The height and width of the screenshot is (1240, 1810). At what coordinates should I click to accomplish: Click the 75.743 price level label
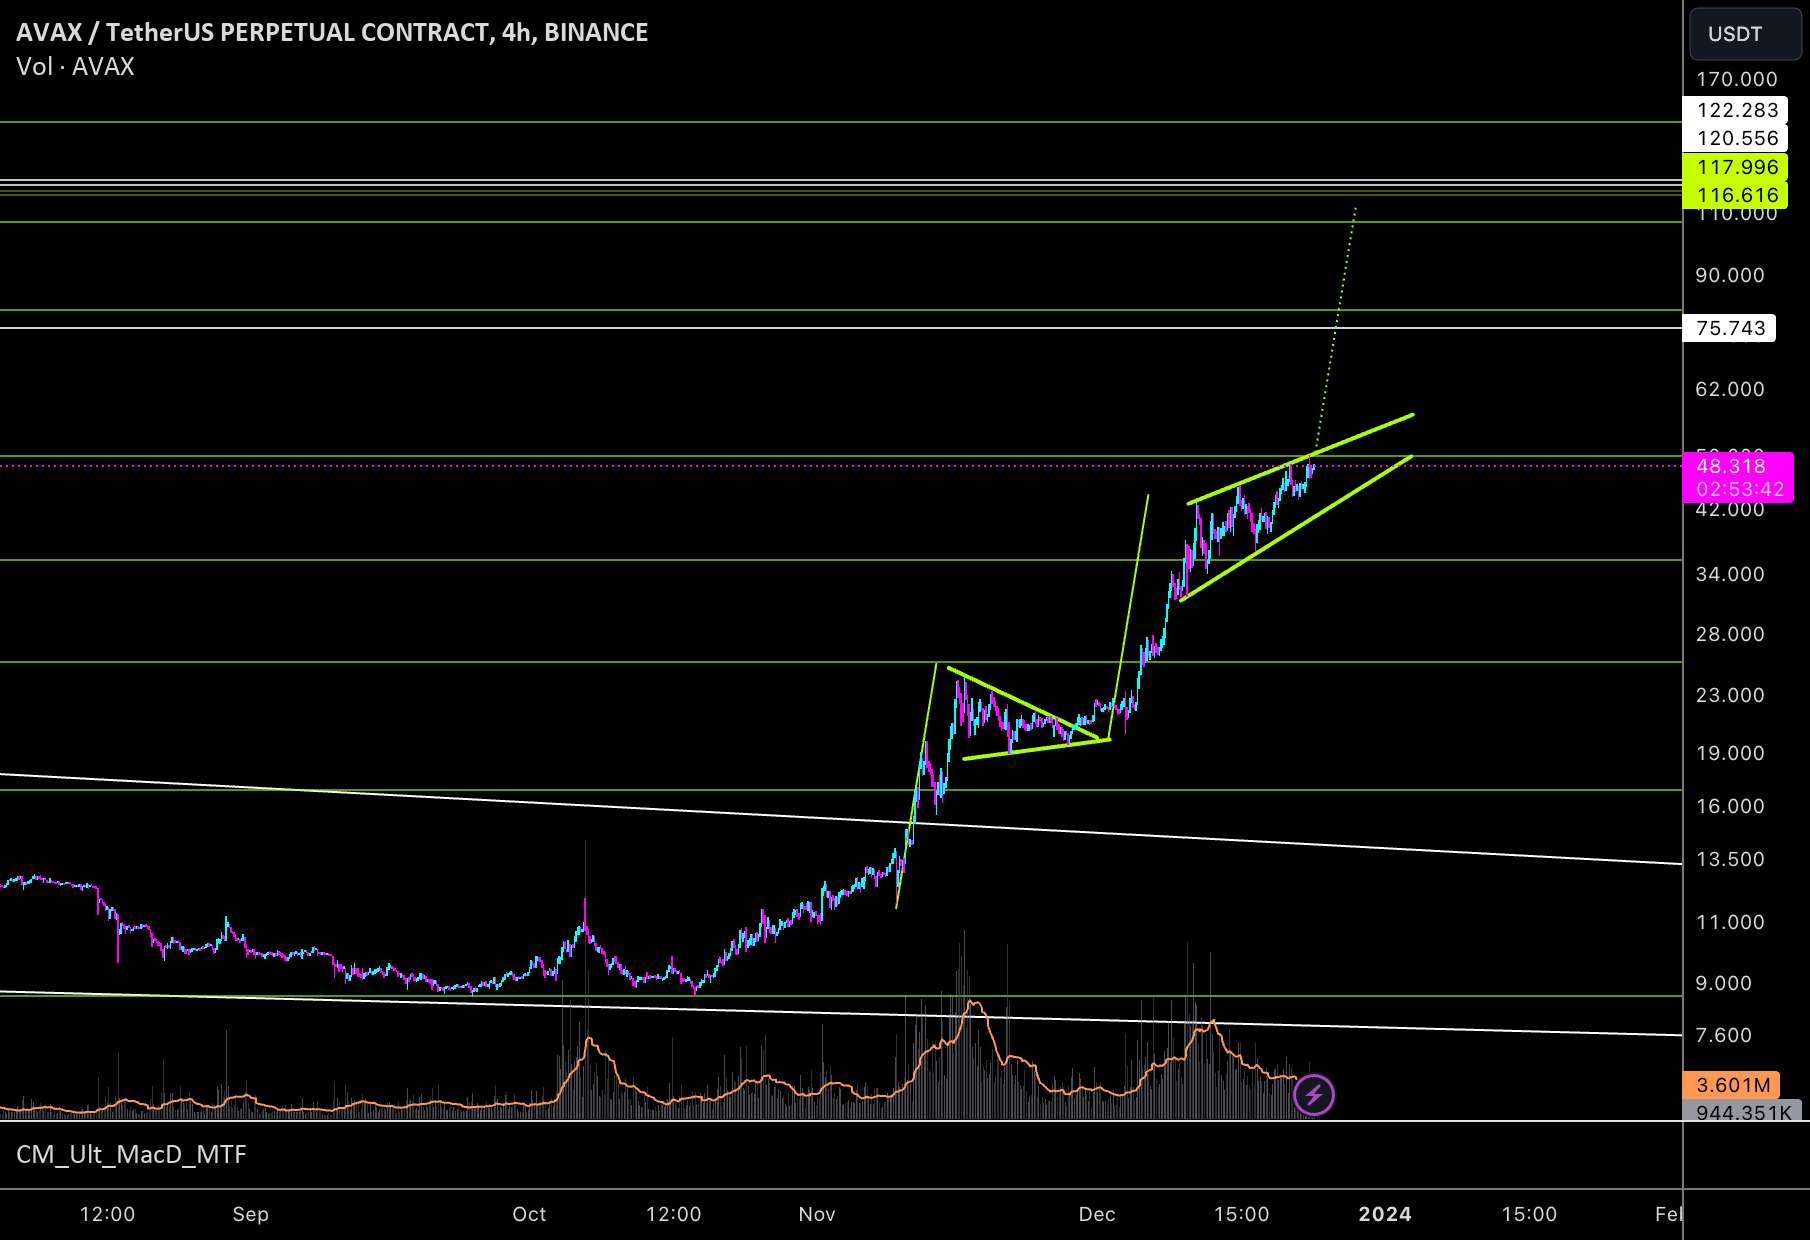click(x=1731, y=328)
